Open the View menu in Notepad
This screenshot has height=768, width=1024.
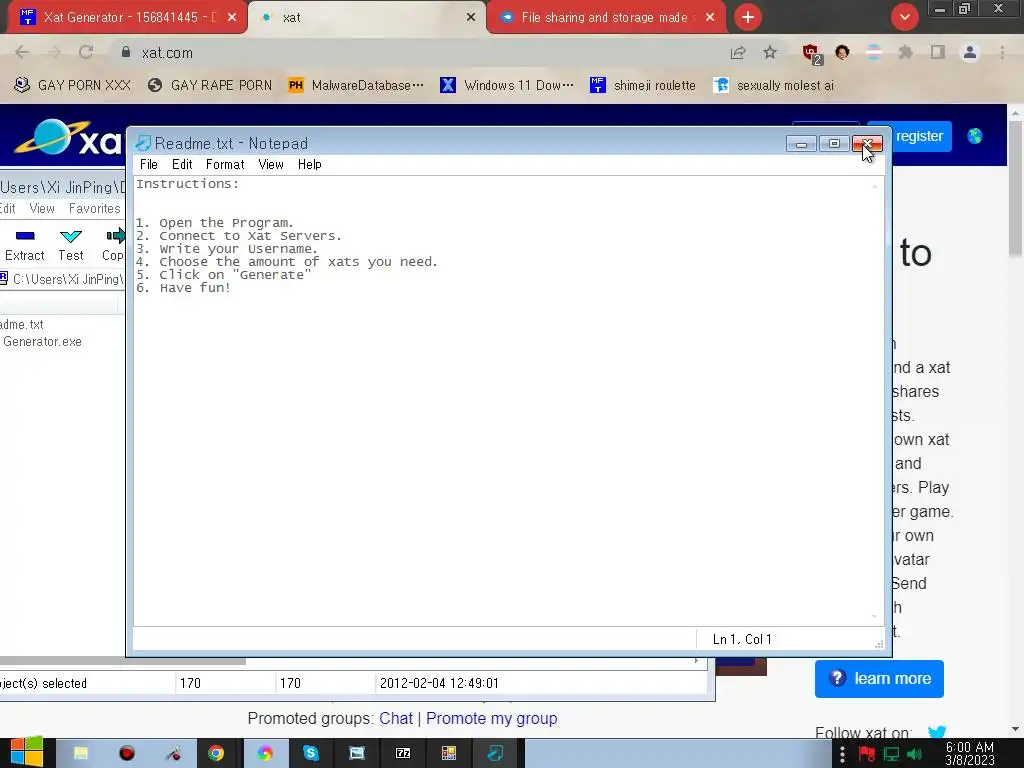pyautogui.click(x=271, y=165)
